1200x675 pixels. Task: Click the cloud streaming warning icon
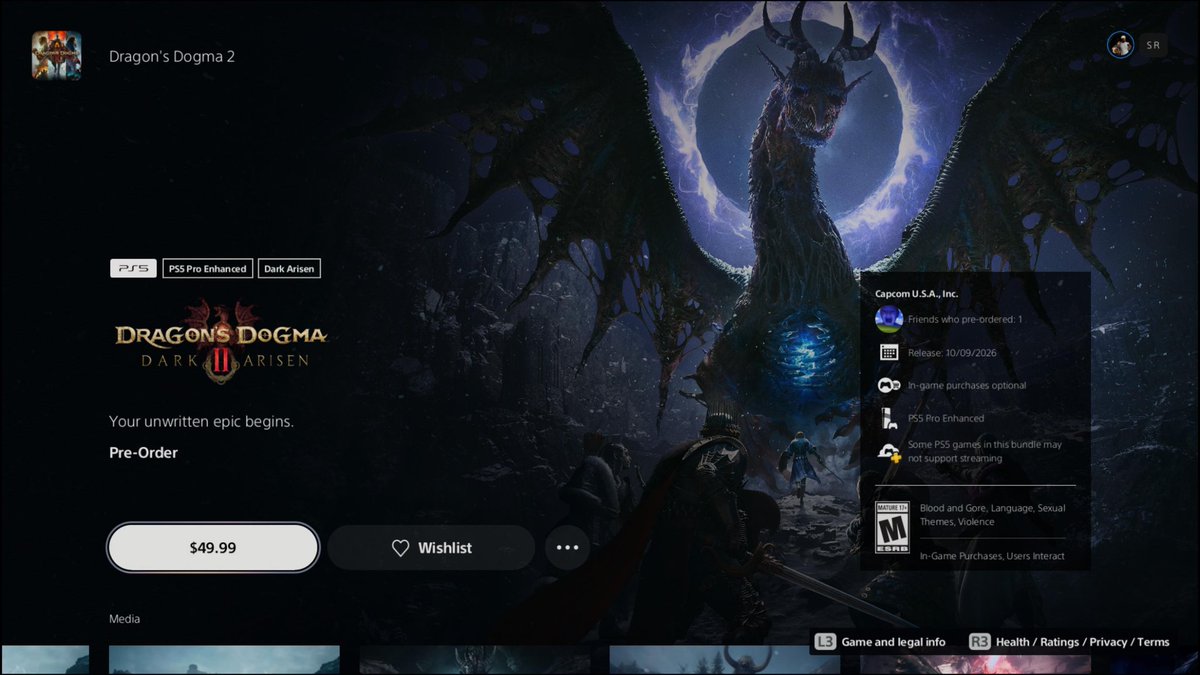(x=889, y=452)
